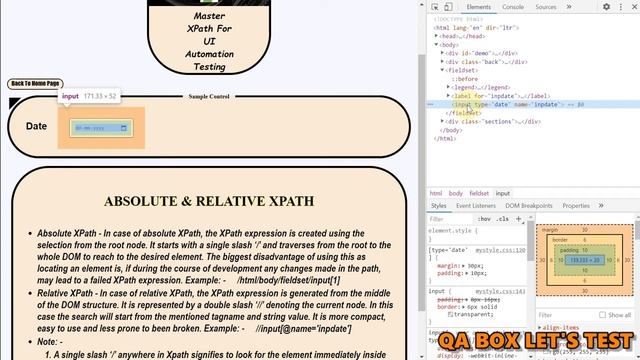Activate the inspect element picker icon

(x=435, y=7)
